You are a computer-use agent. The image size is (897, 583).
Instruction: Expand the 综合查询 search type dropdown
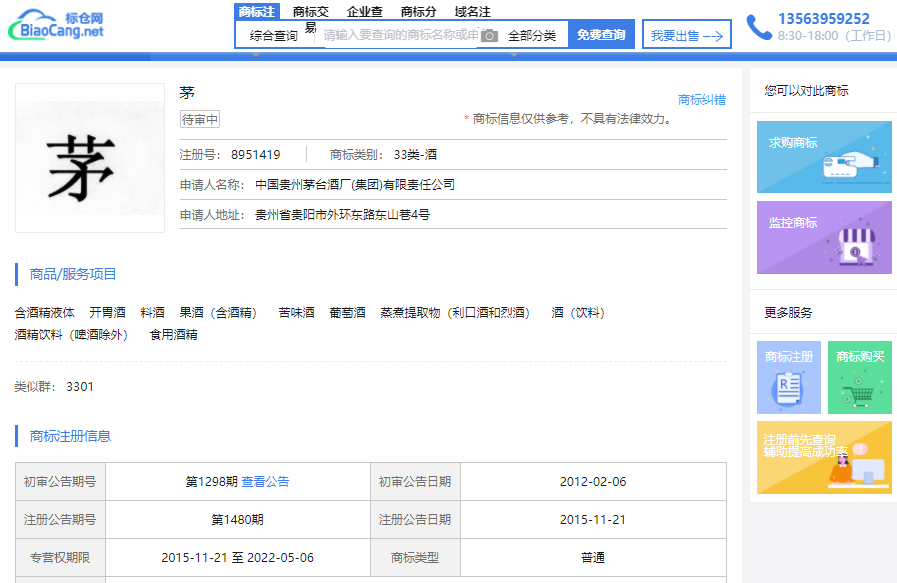click(x=273, y=35)
